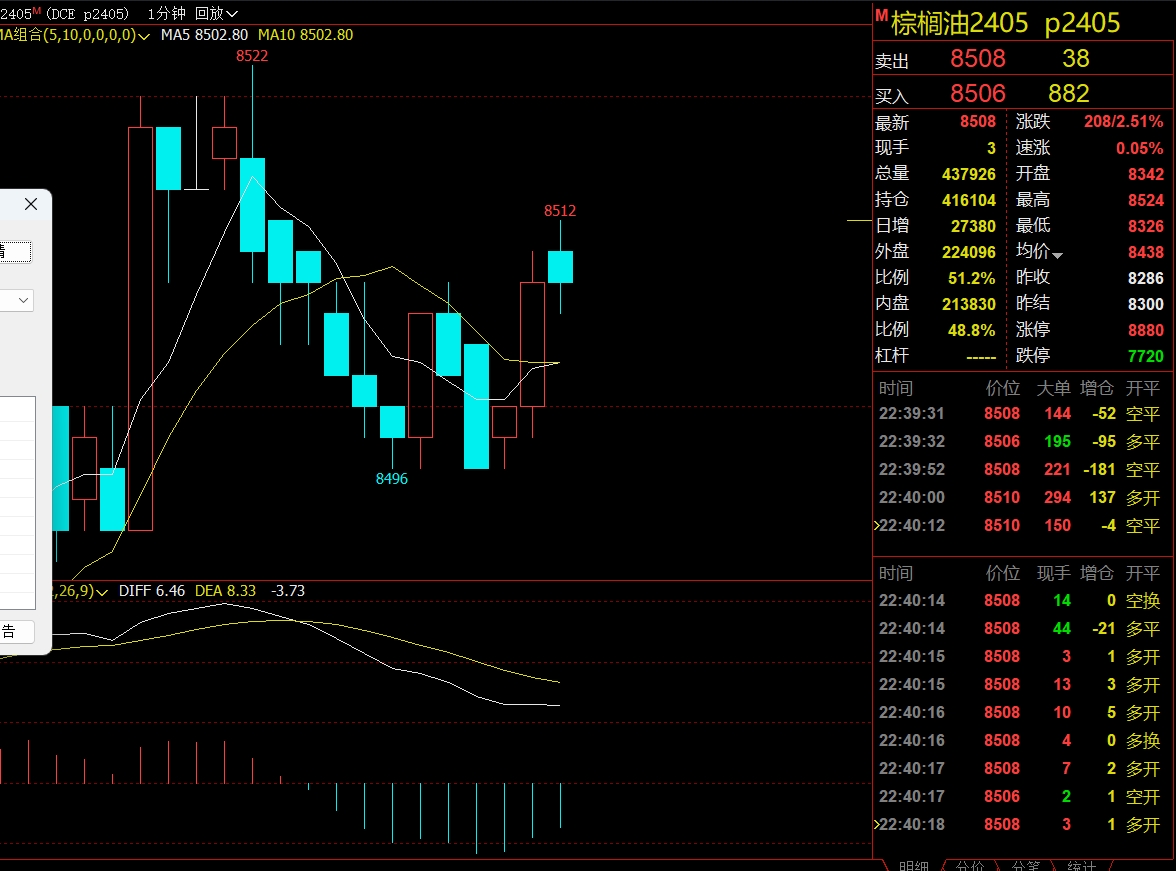Click the 持仓 value 416104

click(x=968, y=200)
